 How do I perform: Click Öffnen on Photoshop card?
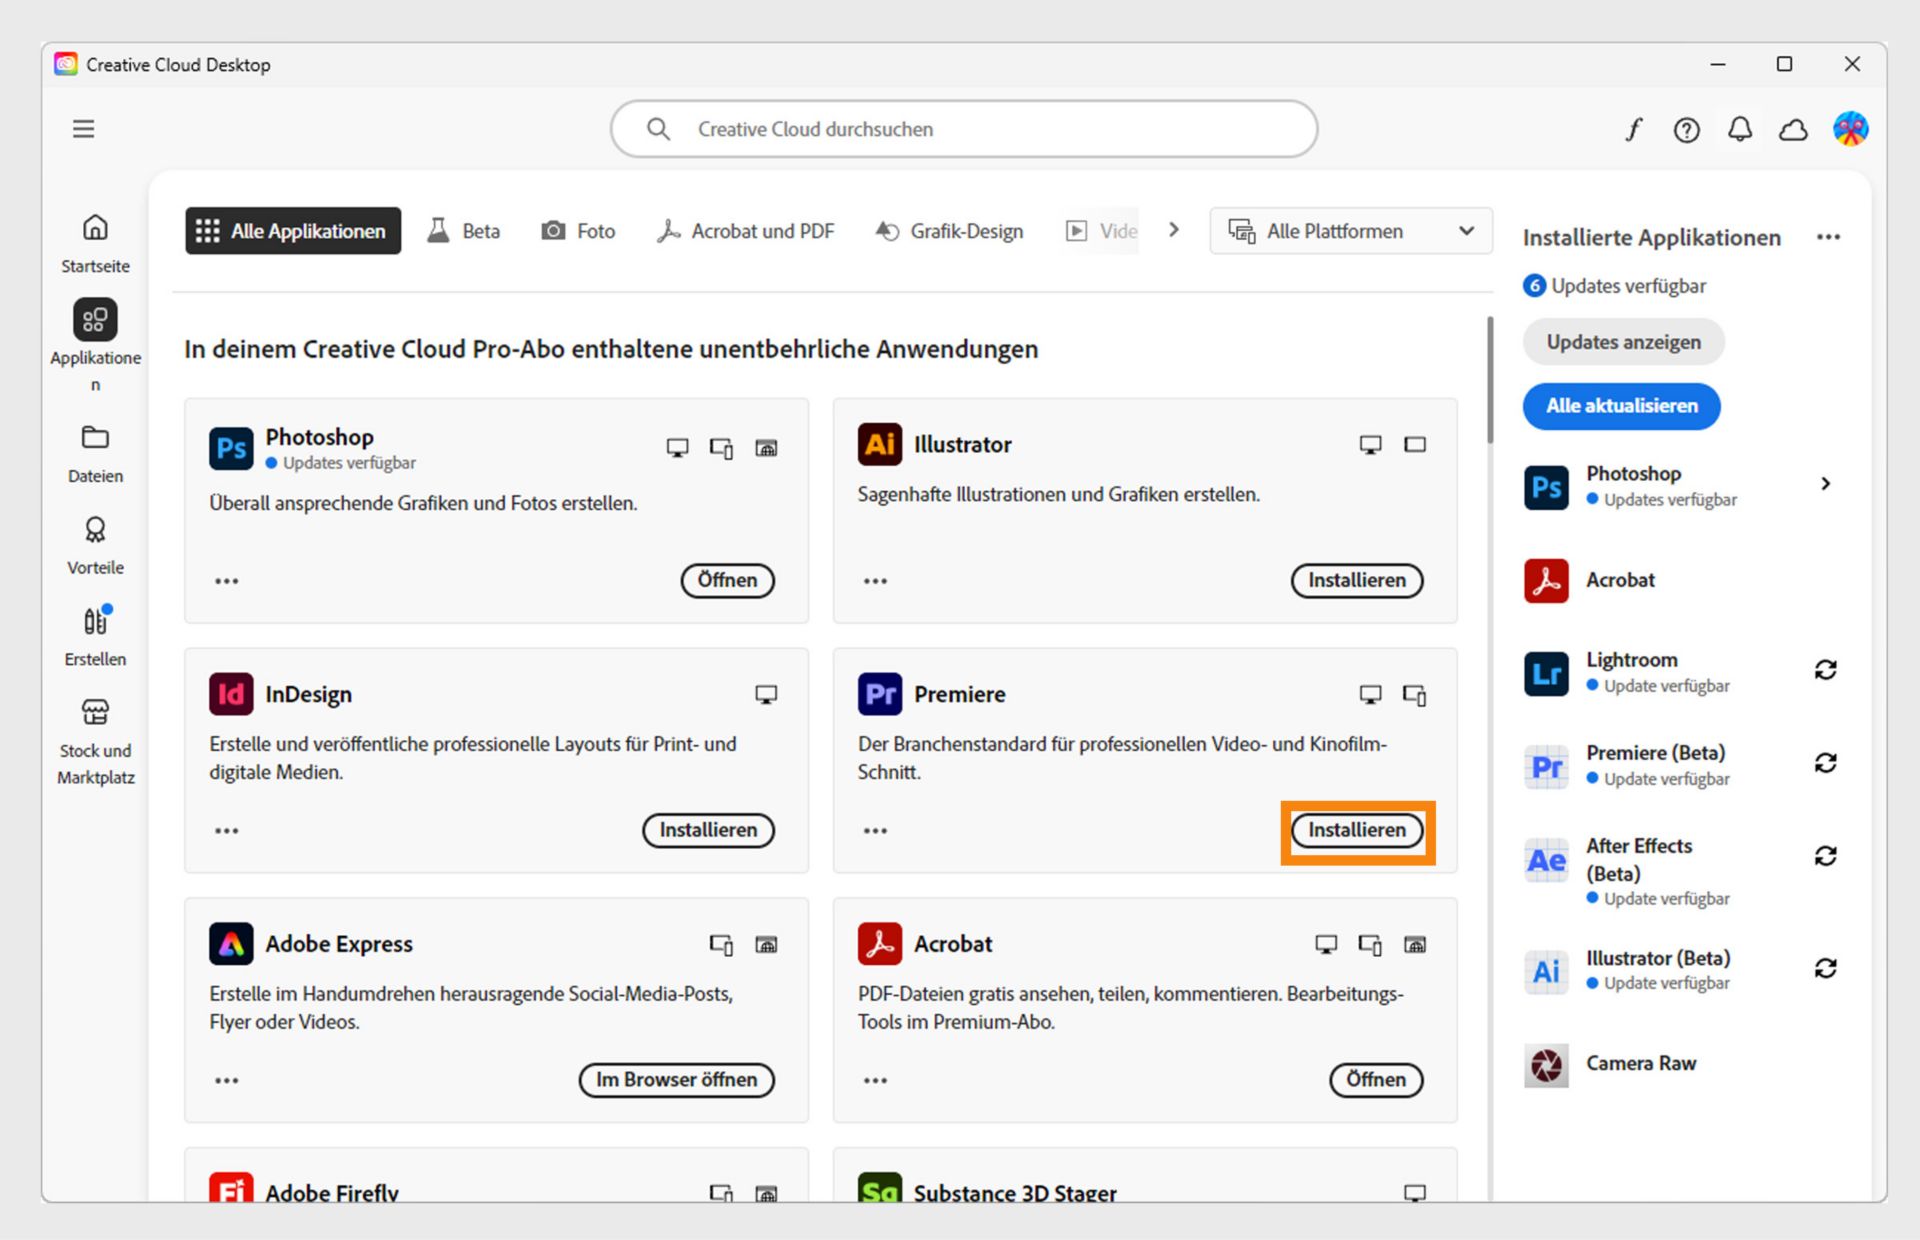728,580
